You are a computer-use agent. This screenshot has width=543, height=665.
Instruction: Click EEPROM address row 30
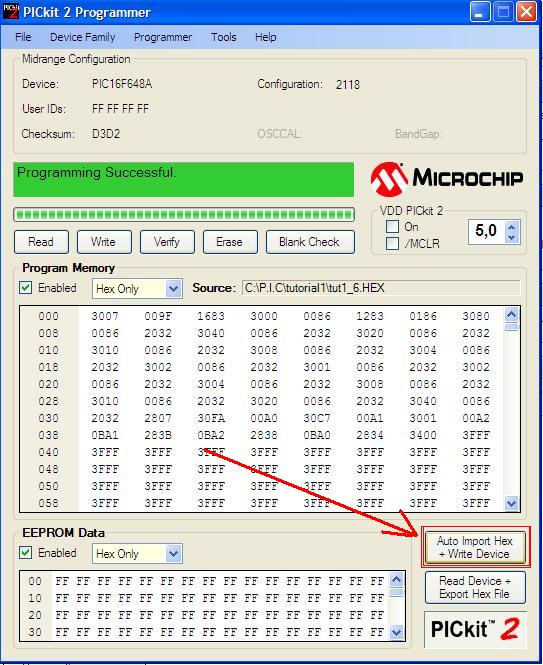click(x=35, y=632)
